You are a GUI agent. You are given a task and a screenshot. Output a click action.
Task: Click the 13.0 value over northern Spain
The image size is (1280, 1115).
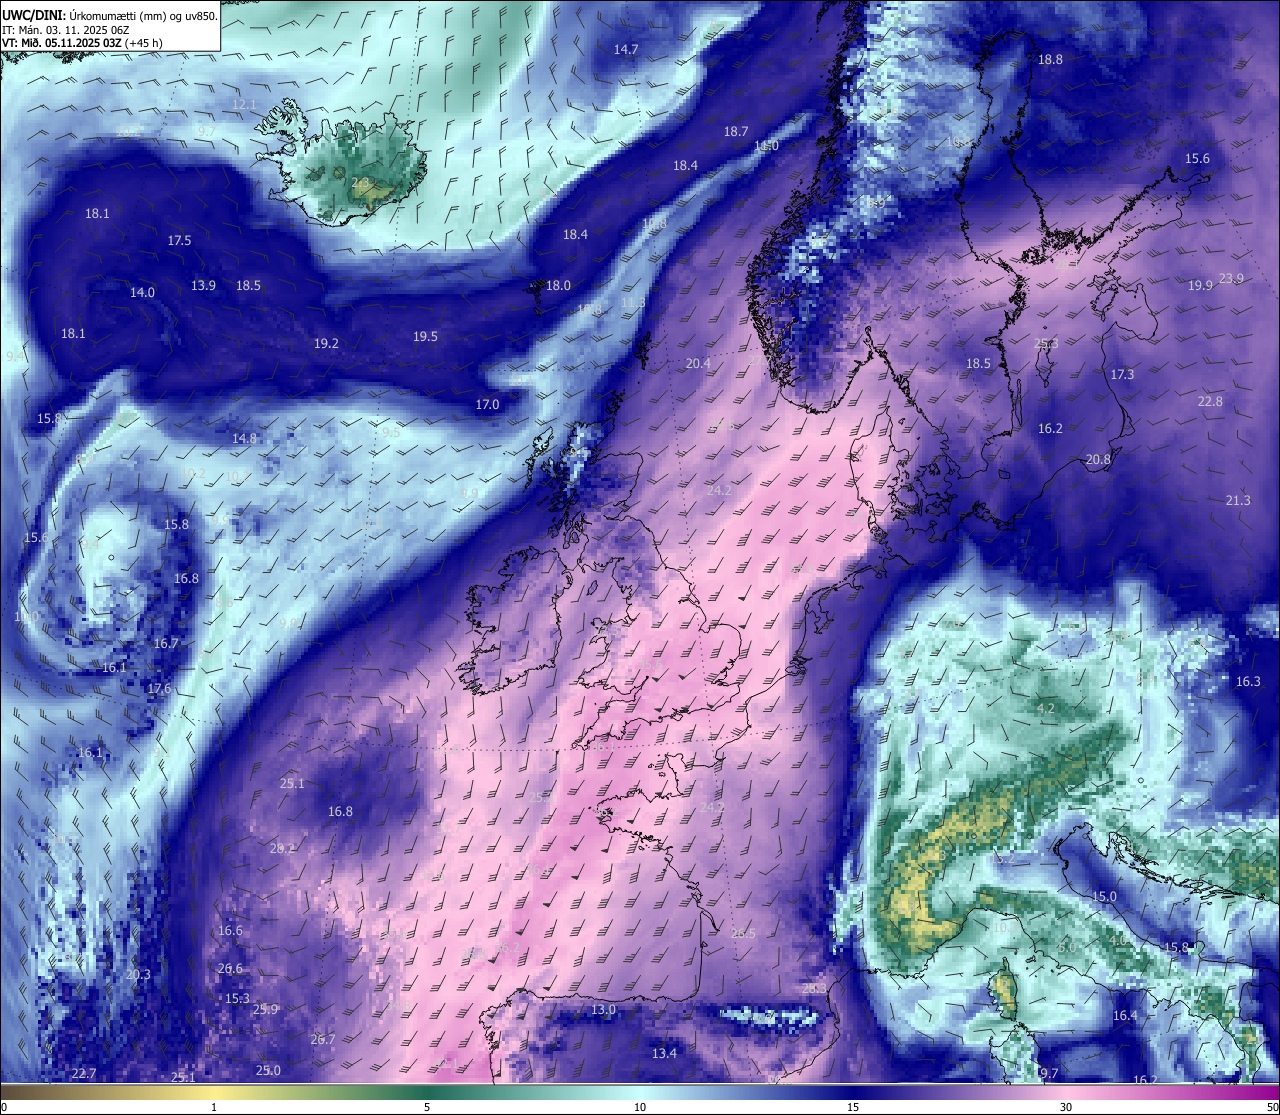(603, 1009)
